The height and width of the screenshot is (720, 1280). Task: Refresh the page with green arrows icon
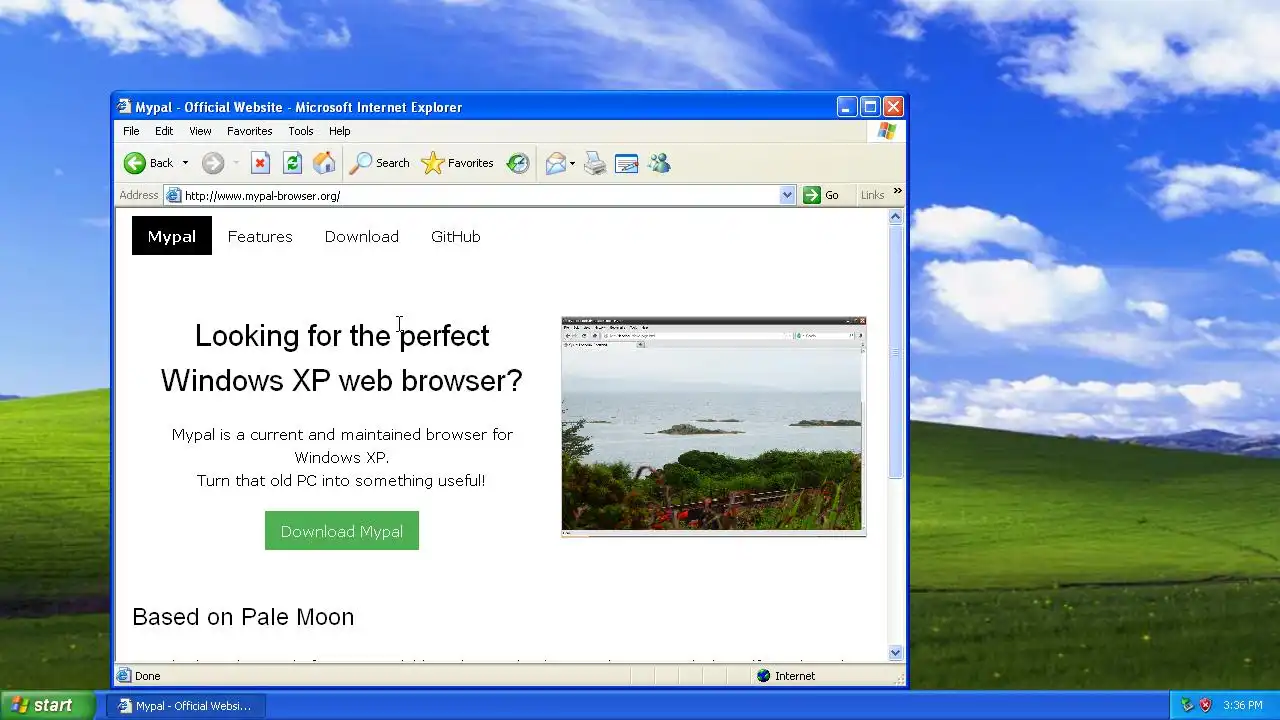coord(292,163)
